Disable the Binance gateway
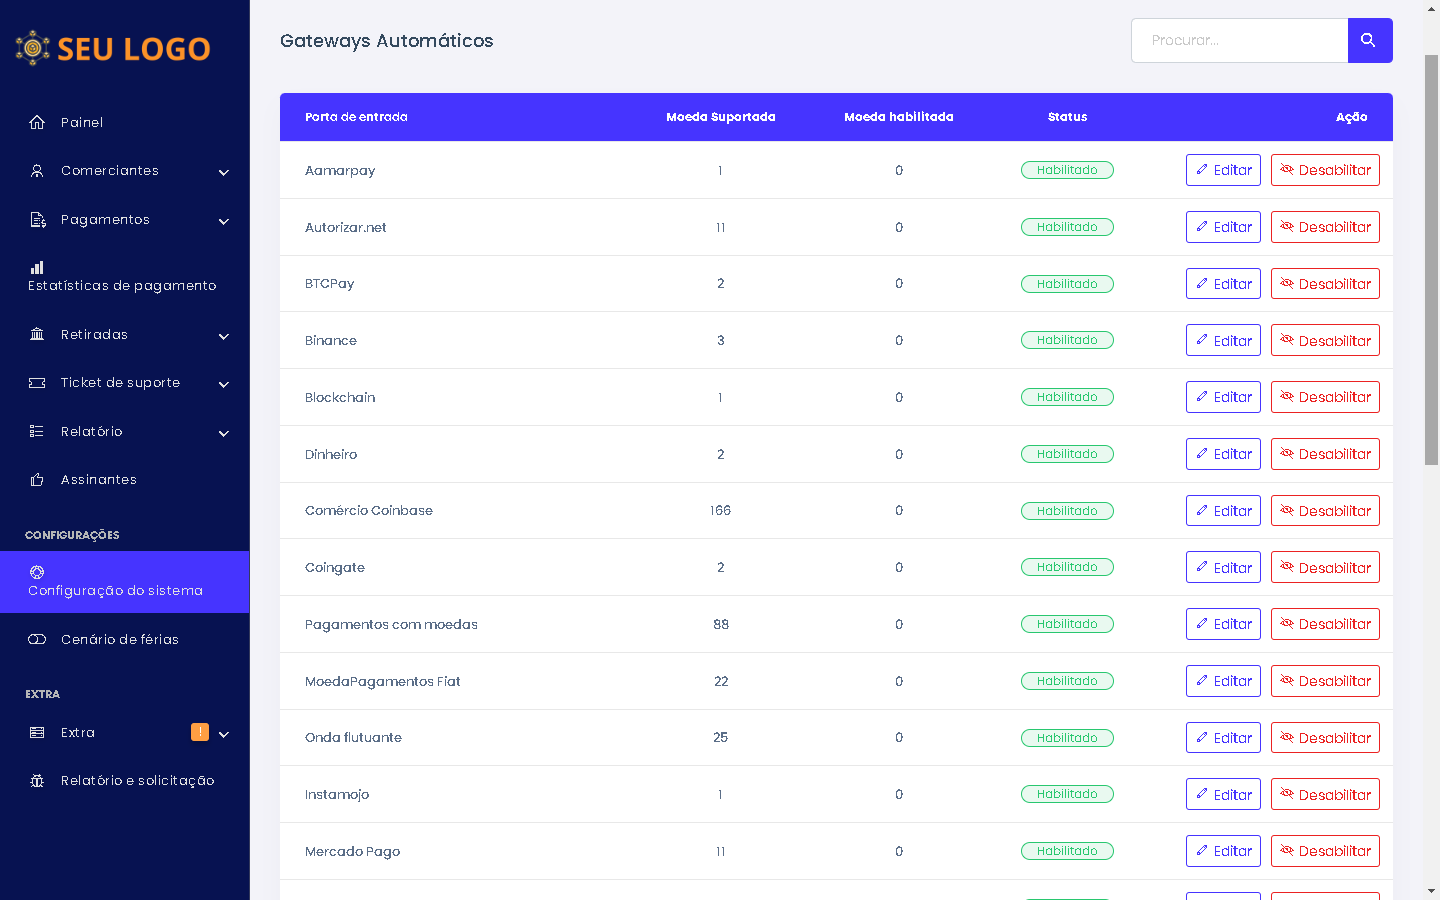 tap(1324, 340)
